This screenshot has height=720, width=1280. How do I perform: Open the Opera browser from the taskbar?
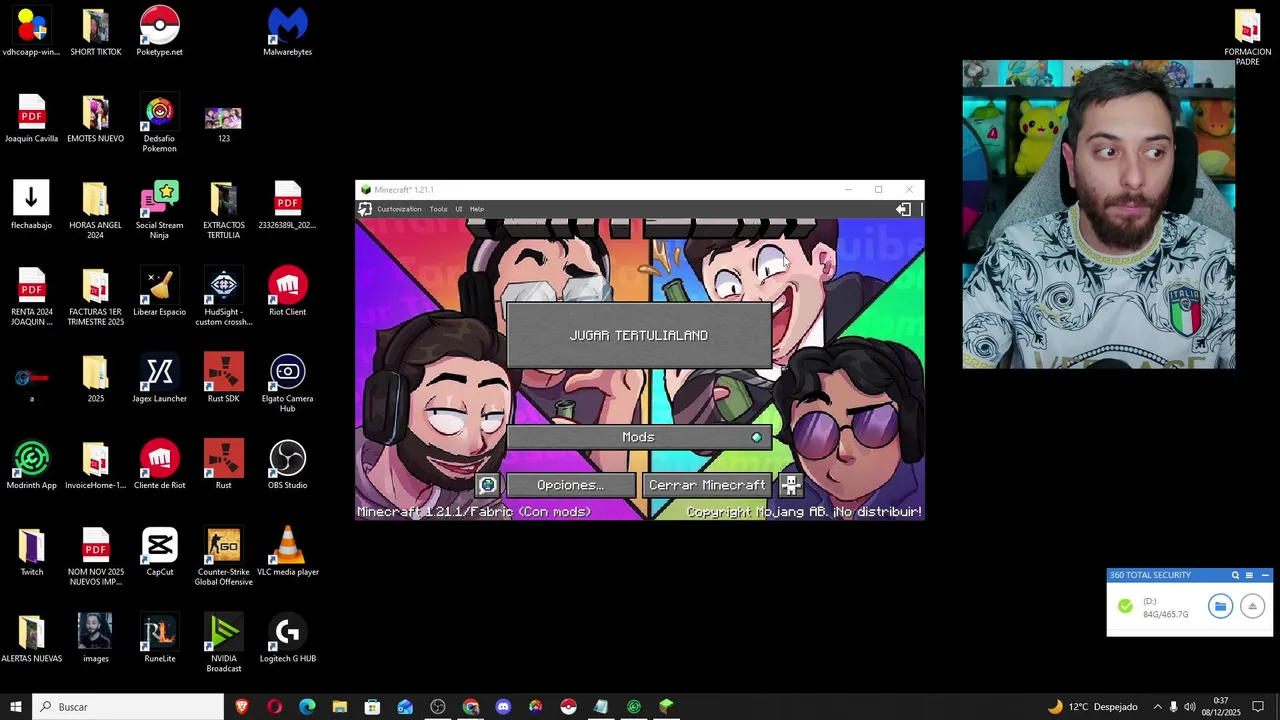[275, 707]
